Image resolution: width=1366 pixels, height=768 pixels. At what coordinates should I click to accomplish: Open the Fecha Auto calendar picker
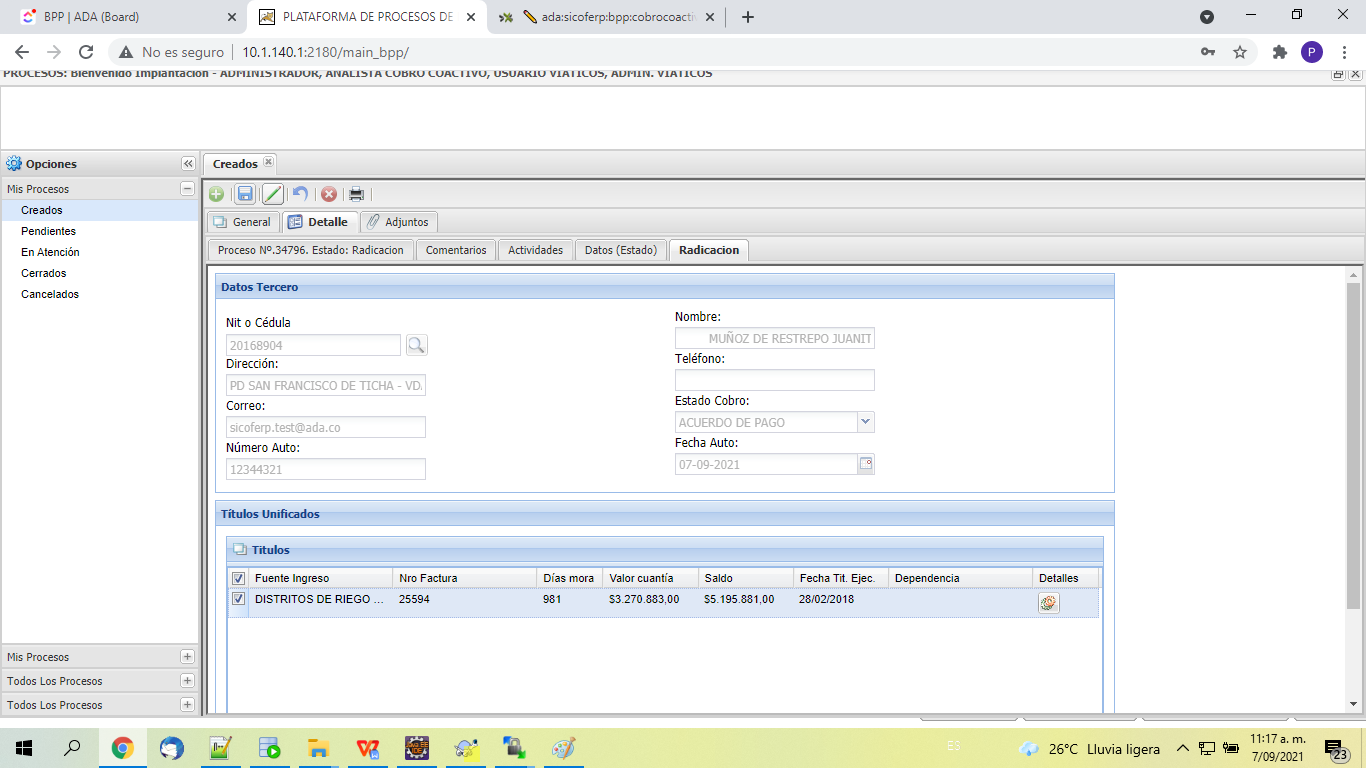(866, 464)
